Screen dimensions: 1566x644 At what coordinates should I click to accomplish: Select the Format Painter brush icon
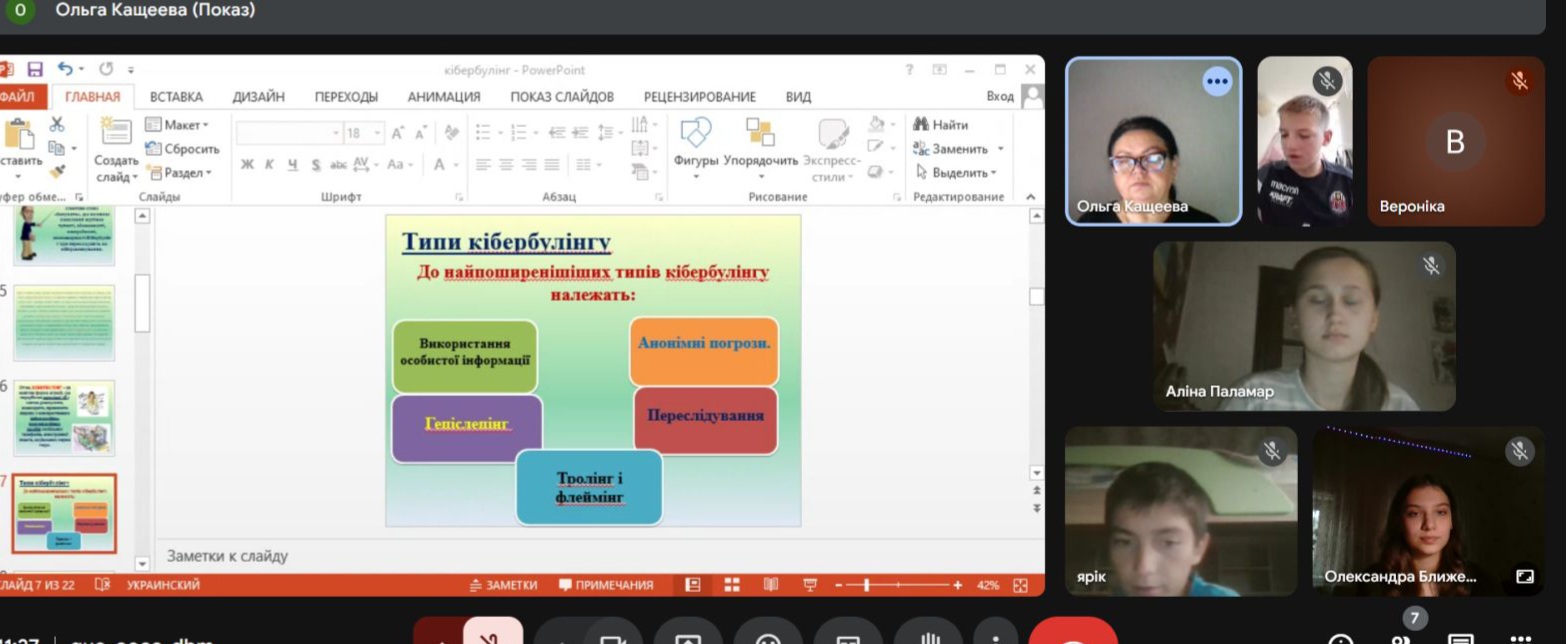pos(57,171)
